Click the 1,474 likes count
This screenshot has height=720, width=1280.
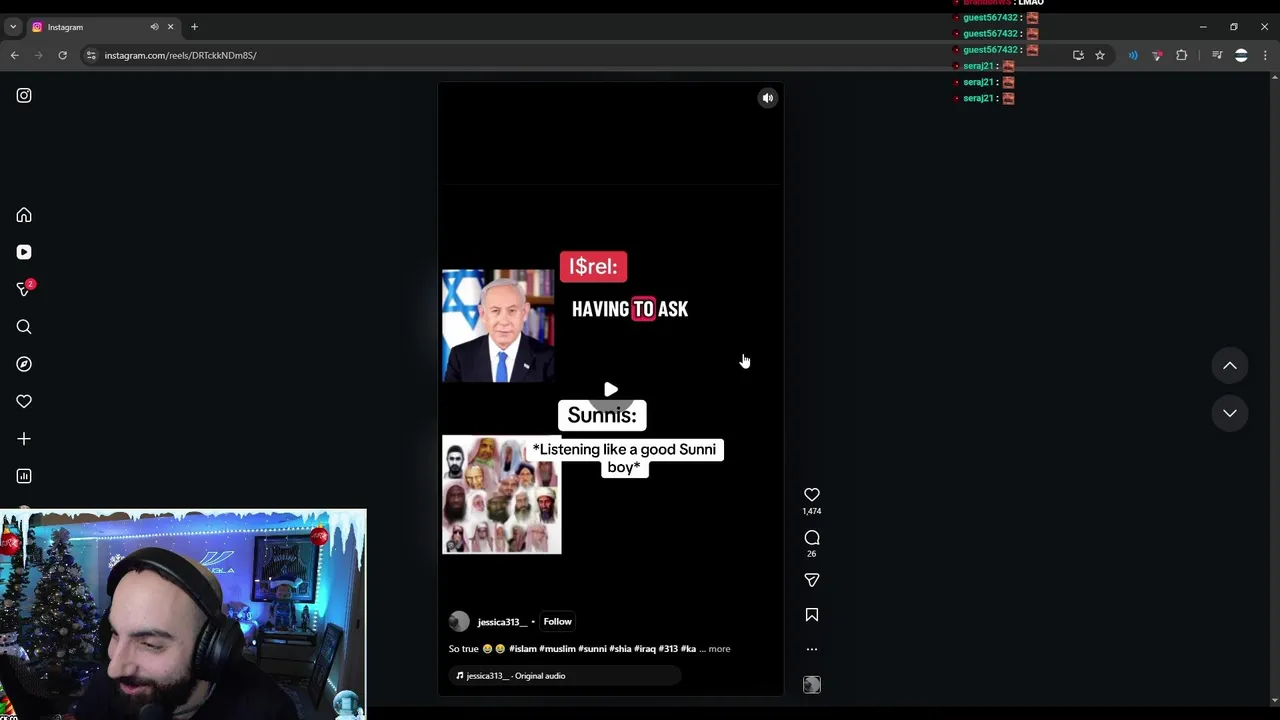(x=812, y=511)
